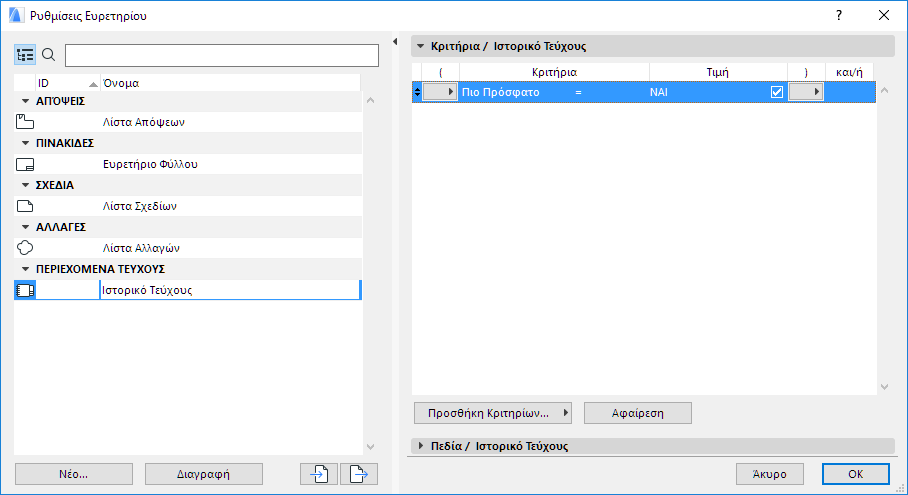Screen dimensions: 908x495
Task: Click the Αφαίρεση button
Action: point(638,413)
